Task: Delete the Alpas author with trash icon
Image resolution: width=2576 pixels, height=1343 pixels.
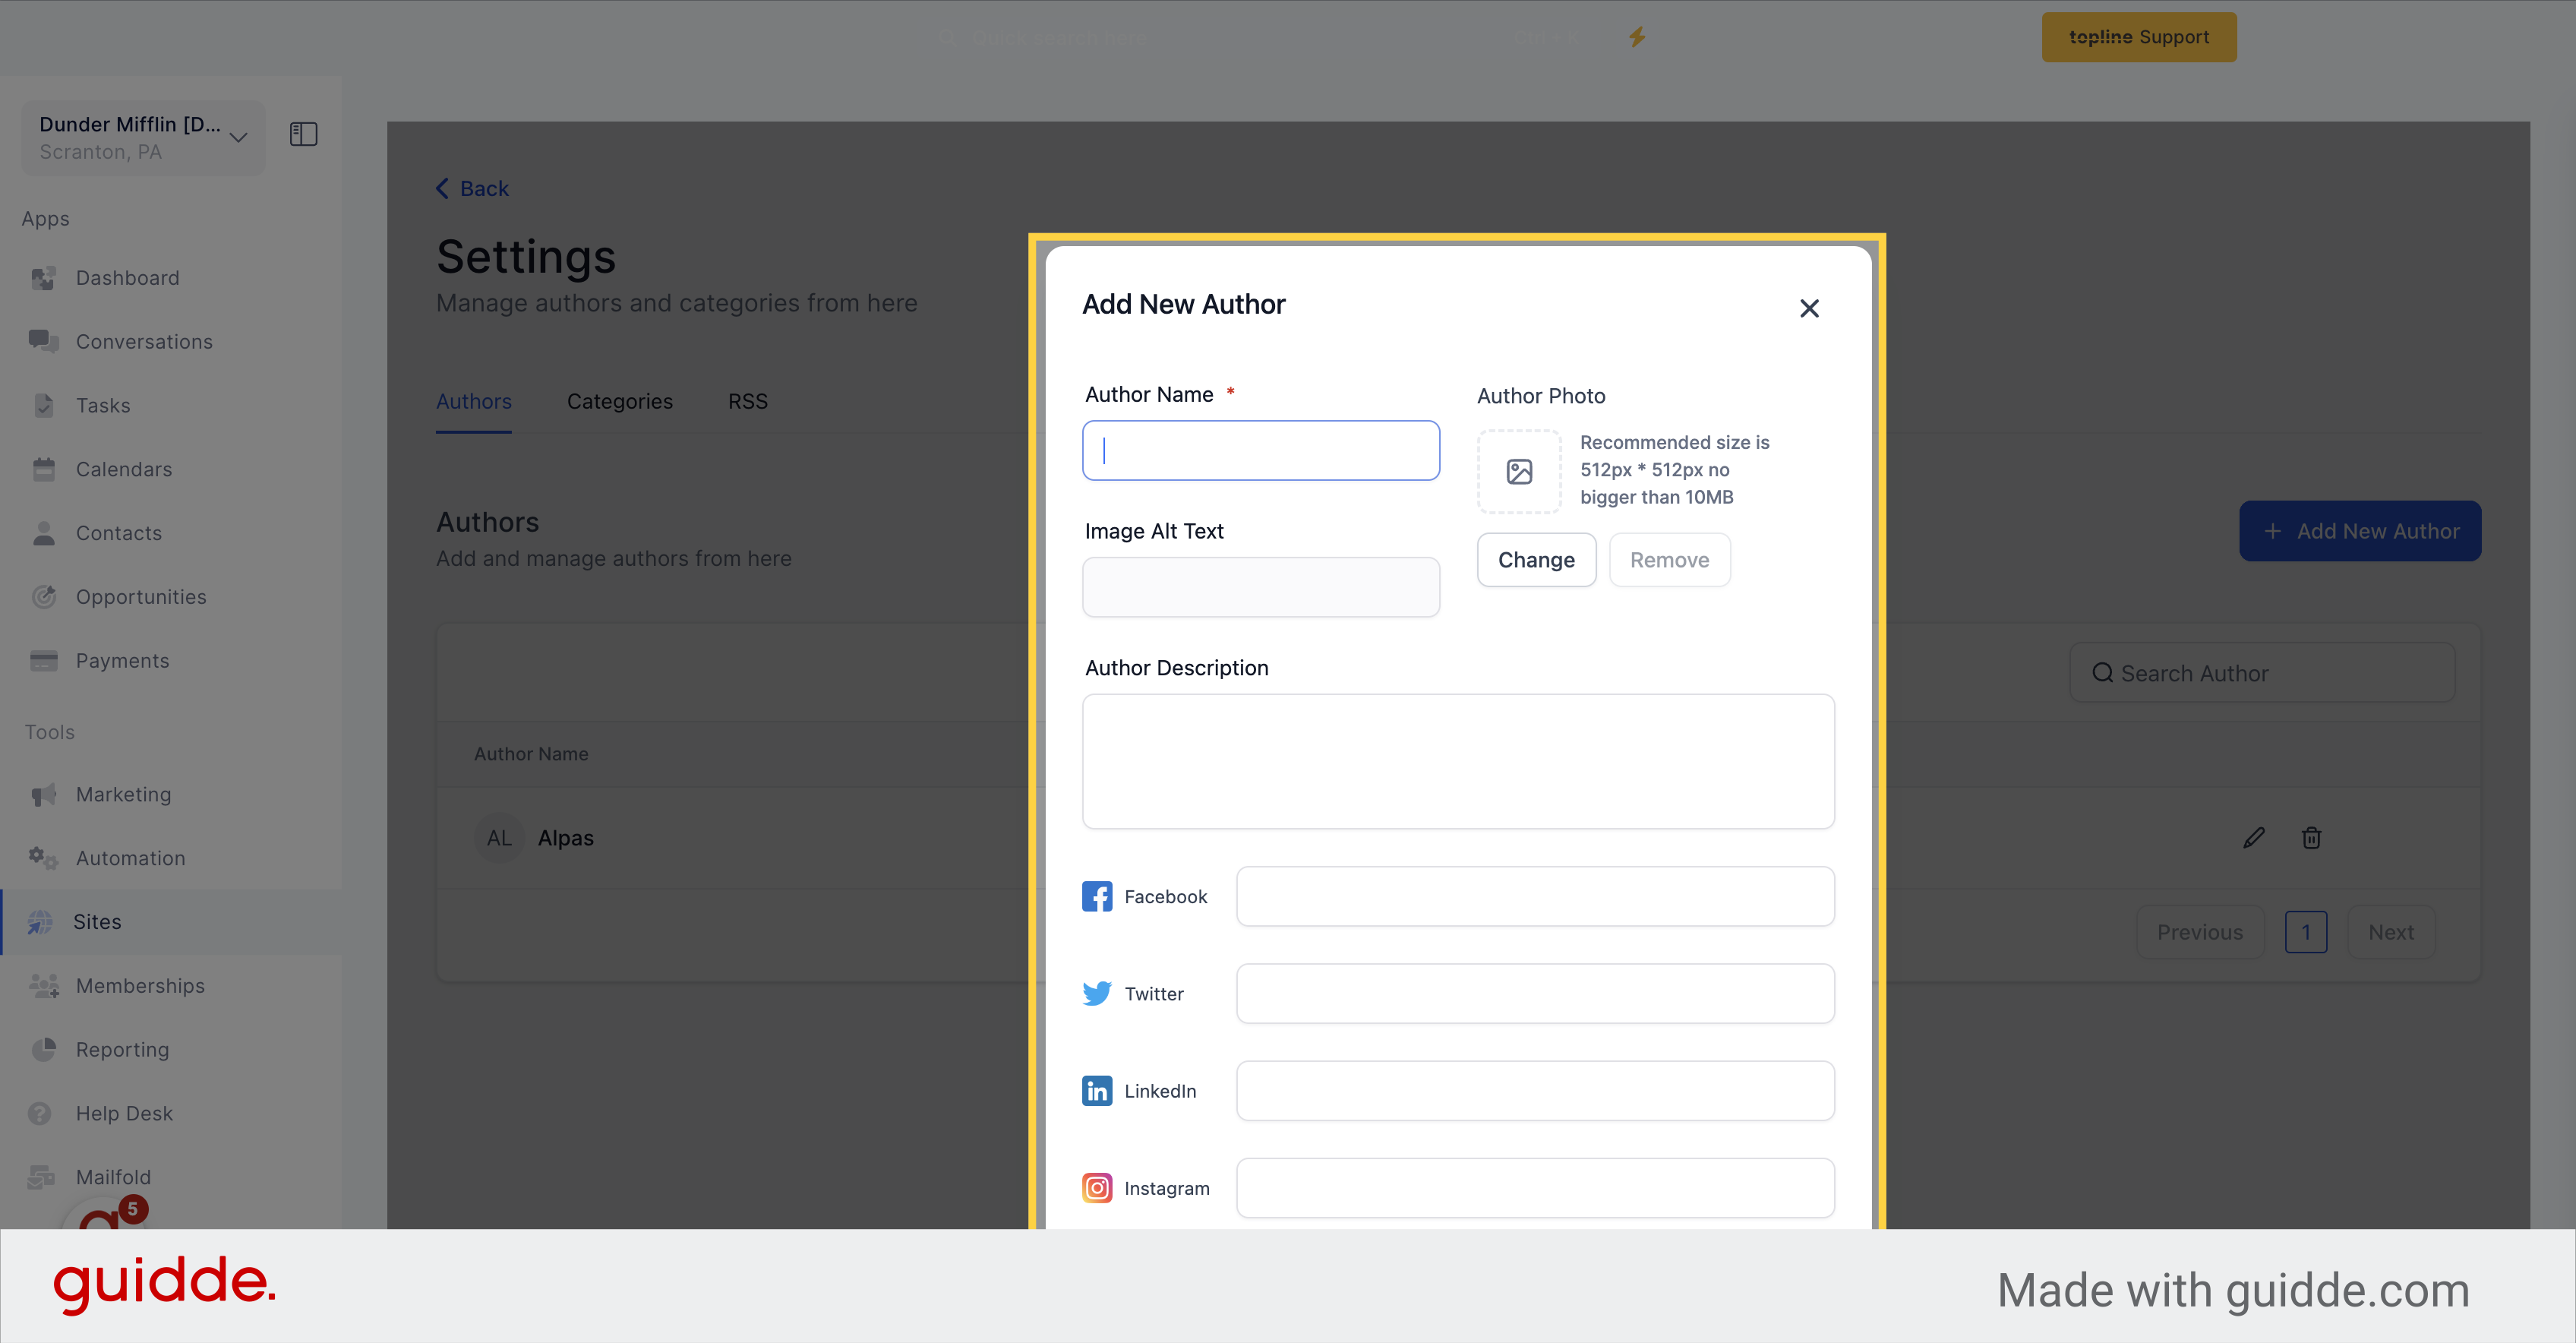Action: click(x=2311, y=838)
